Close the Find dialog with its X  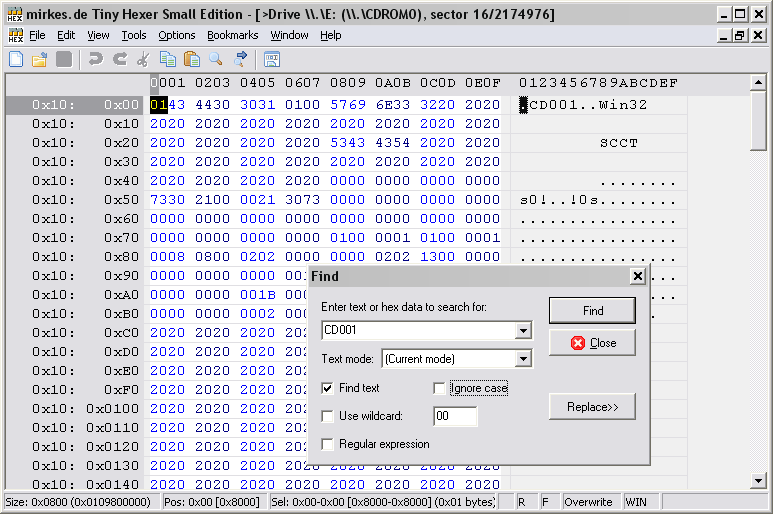pos(637,276)
